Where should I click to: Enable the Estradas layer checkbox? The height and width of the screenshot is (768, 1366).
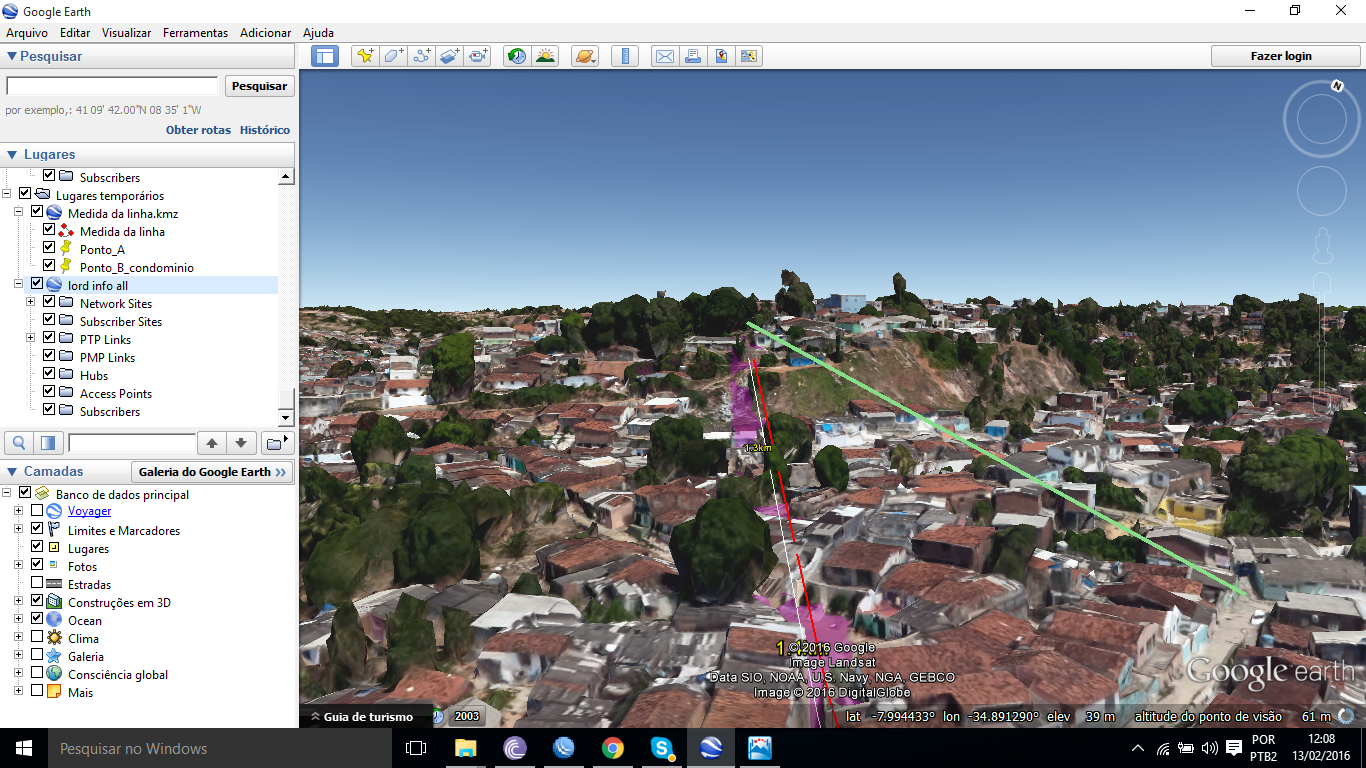37,584
